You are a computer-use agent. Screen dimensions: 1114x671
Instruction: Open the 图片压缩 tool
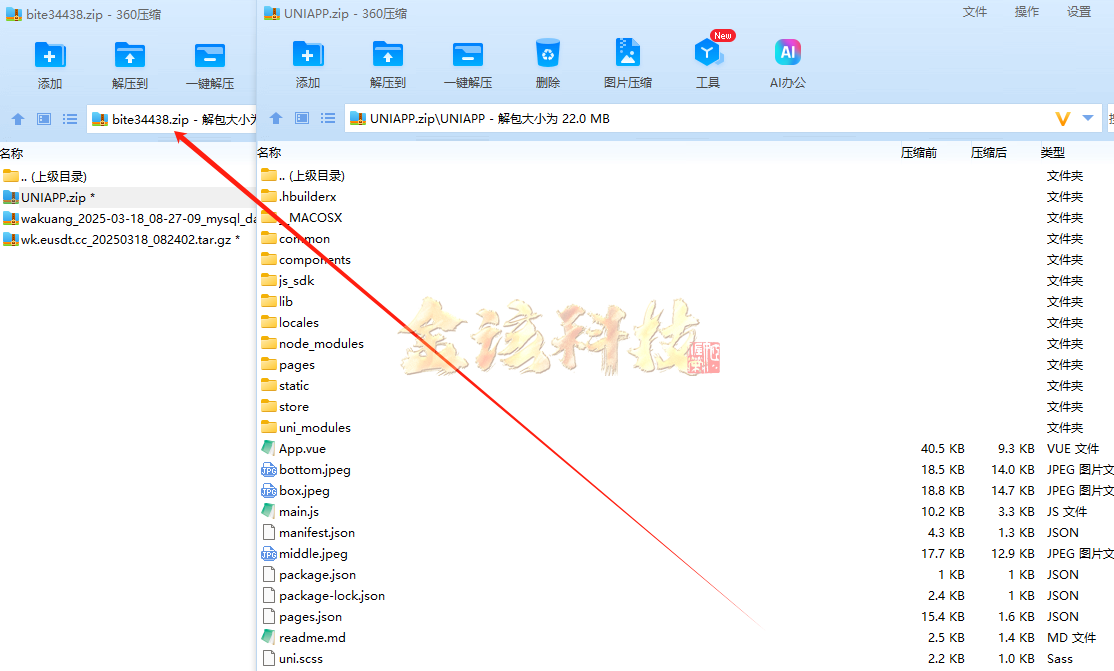627,54
